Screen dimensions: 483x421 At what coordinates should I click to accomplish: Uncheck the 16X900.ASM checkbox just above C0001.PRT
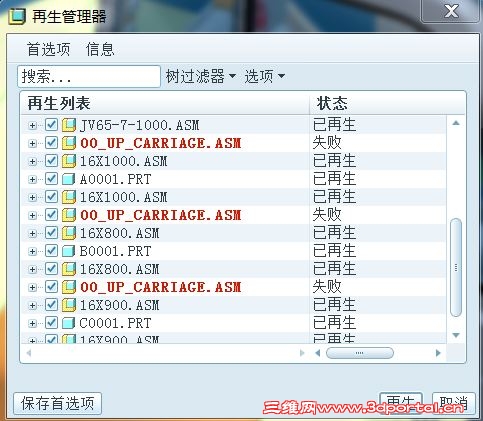(51, 305)
